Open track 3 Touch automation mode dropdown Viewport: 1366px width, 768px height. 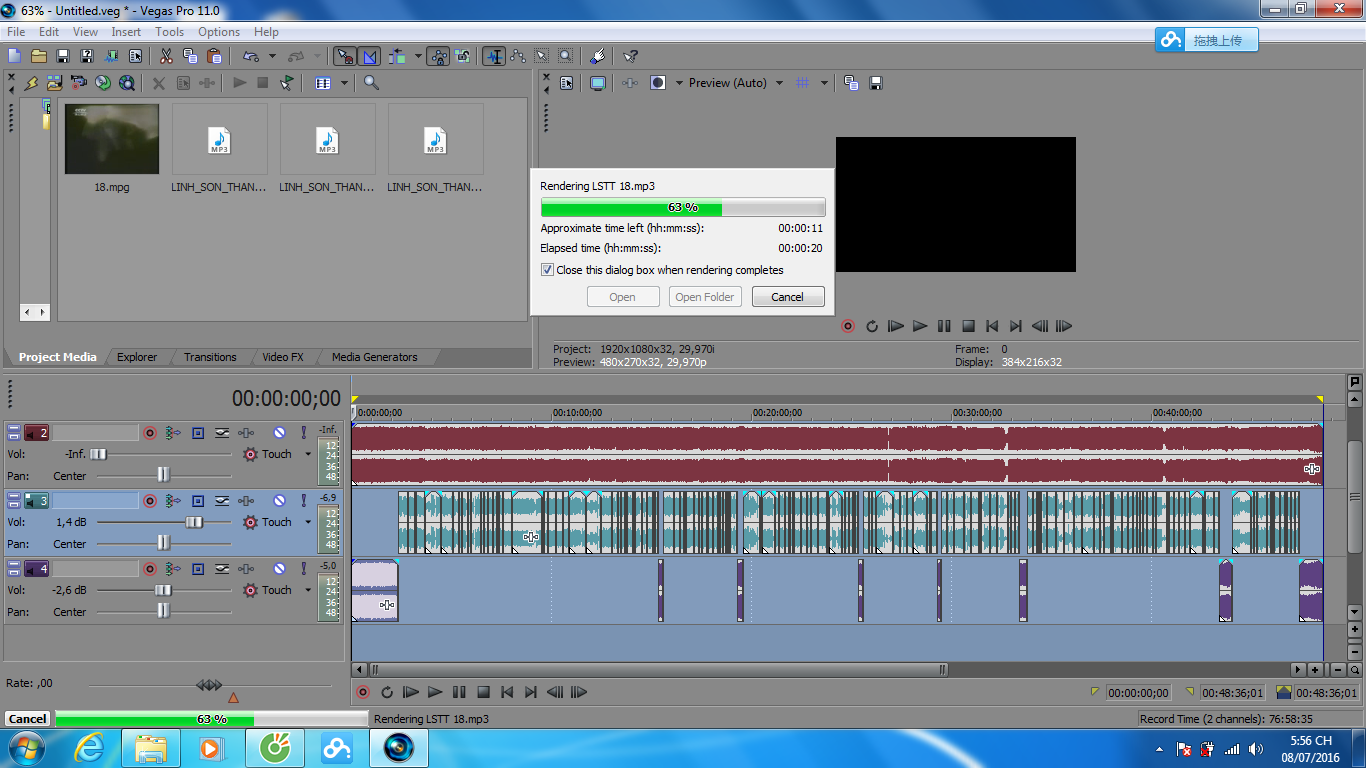point(308,522)
